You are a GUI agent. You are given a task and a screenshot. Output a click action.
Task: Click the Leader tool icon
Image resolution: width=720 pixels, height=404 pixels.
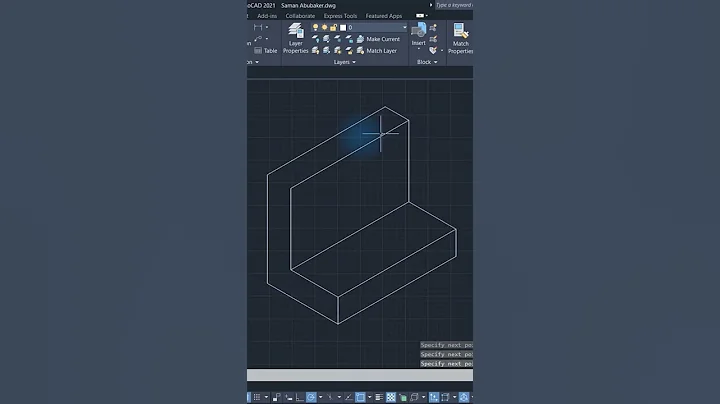click(x=258, y=39)
